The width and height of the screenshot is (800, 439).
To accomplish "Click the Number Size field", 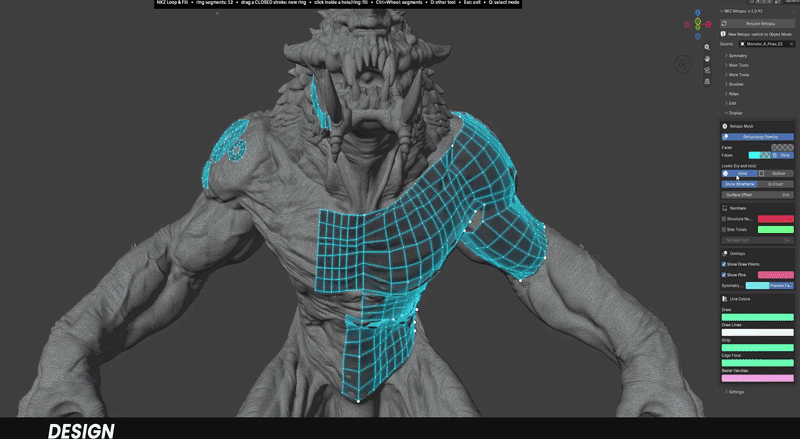I will click(758, 240).
